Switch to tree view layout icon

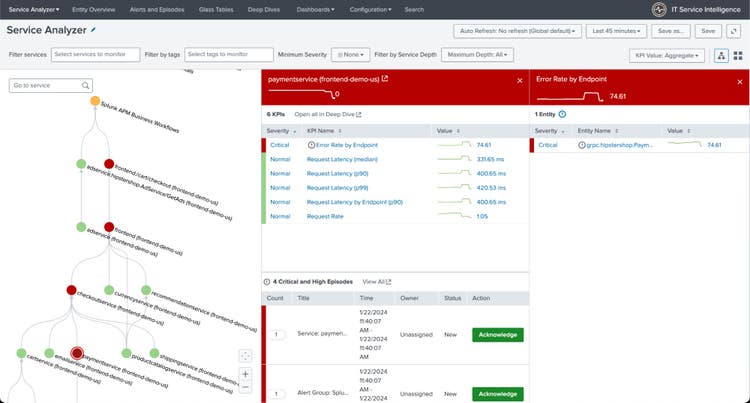(x=721, y=55)
